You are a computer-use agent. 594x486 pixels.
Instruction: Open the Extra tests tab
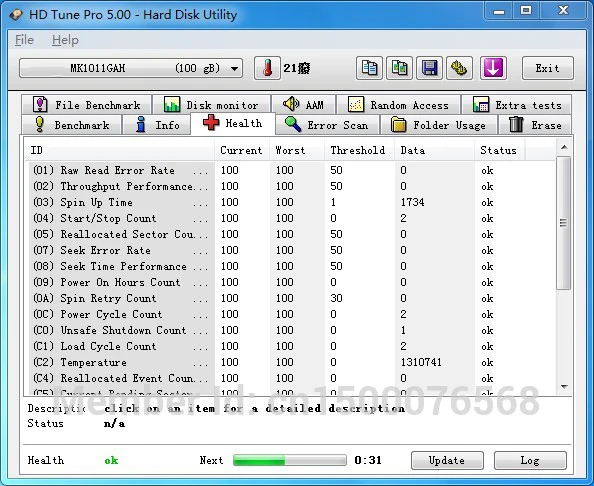point(517,105)
